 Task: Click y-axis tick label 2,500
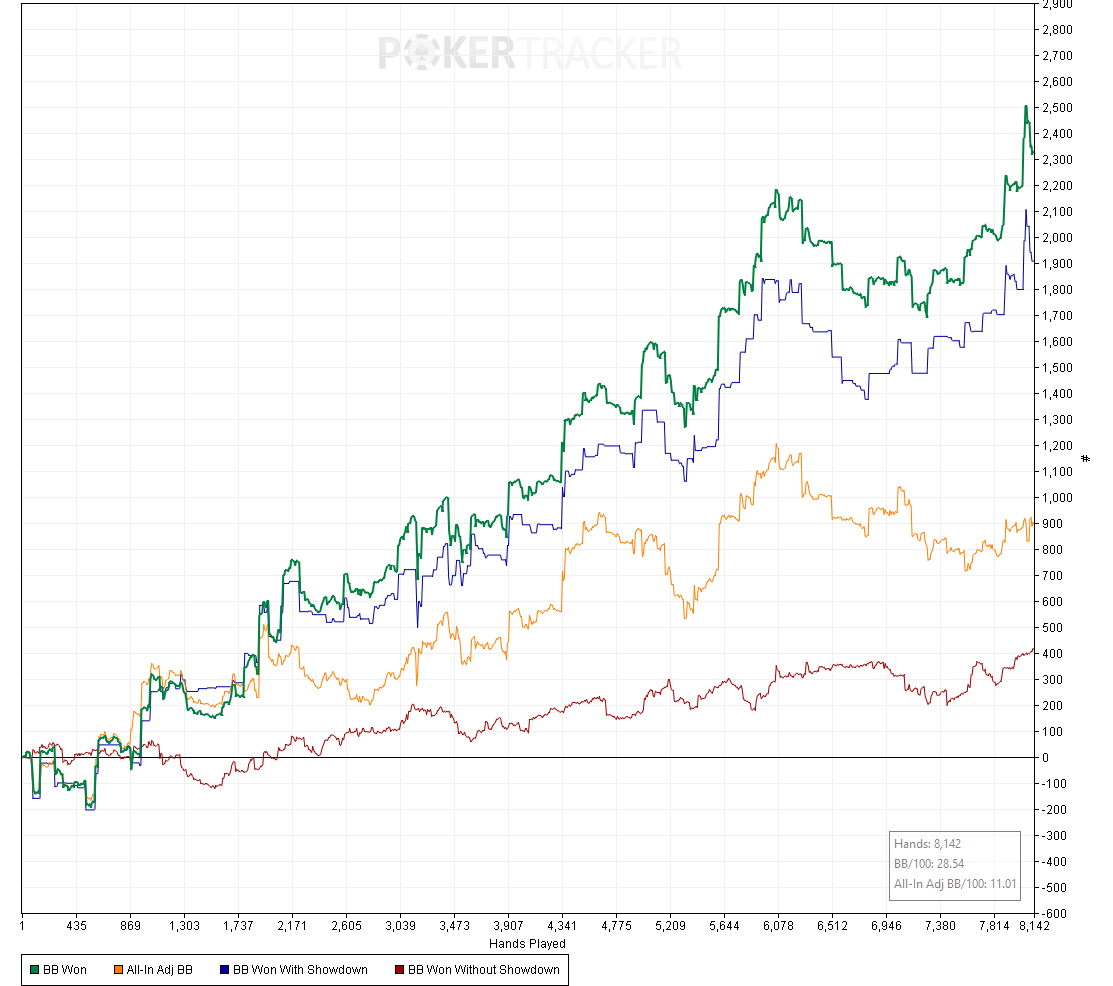[x=1058, y=108]
